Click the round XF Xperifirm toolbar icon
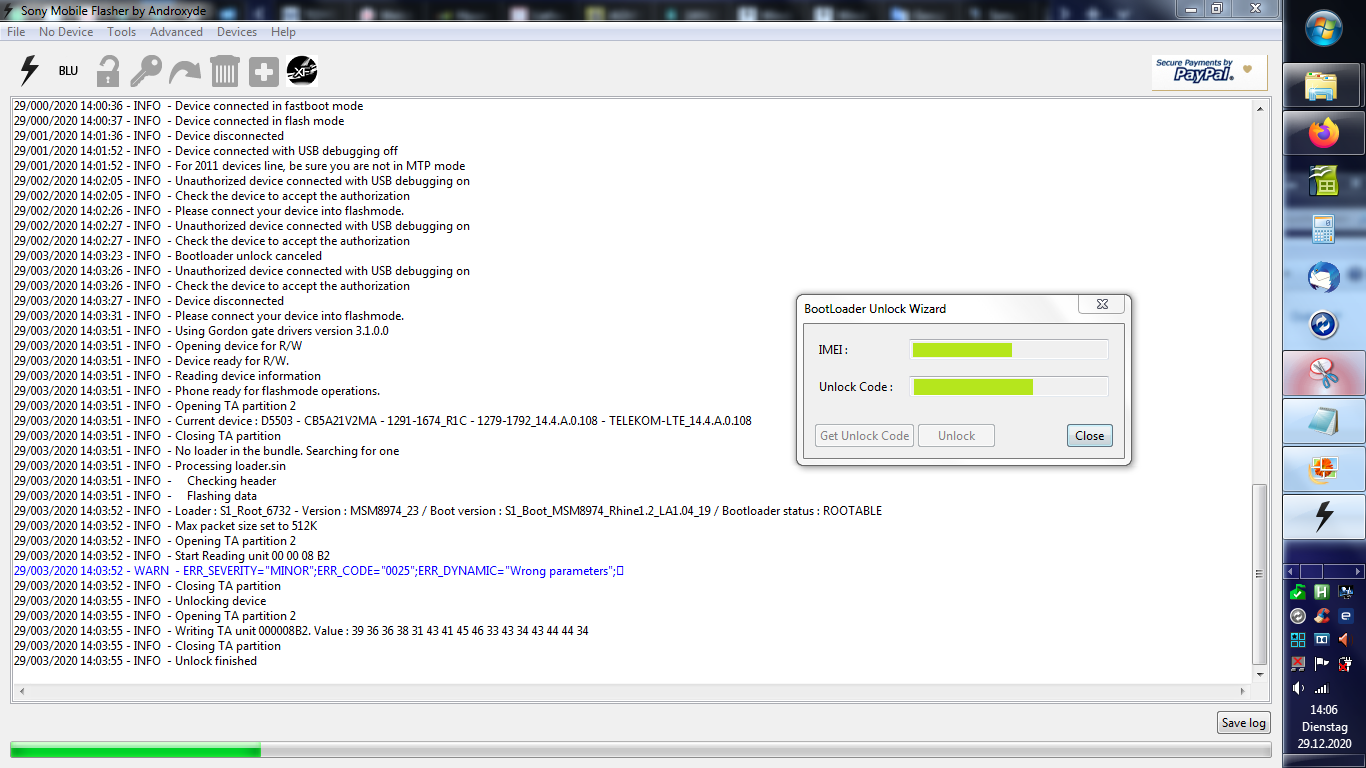 302,71
